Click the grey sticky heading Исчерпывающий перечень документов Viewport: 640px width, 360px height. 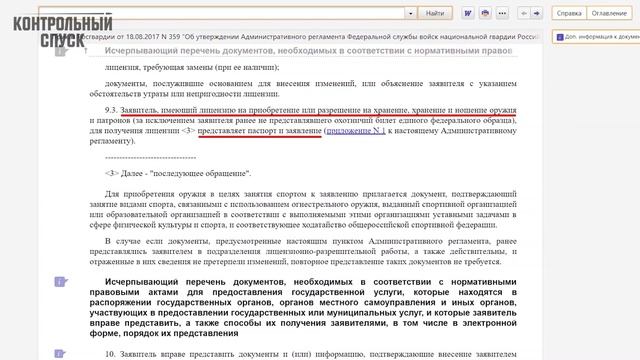(x=308, y=51)
